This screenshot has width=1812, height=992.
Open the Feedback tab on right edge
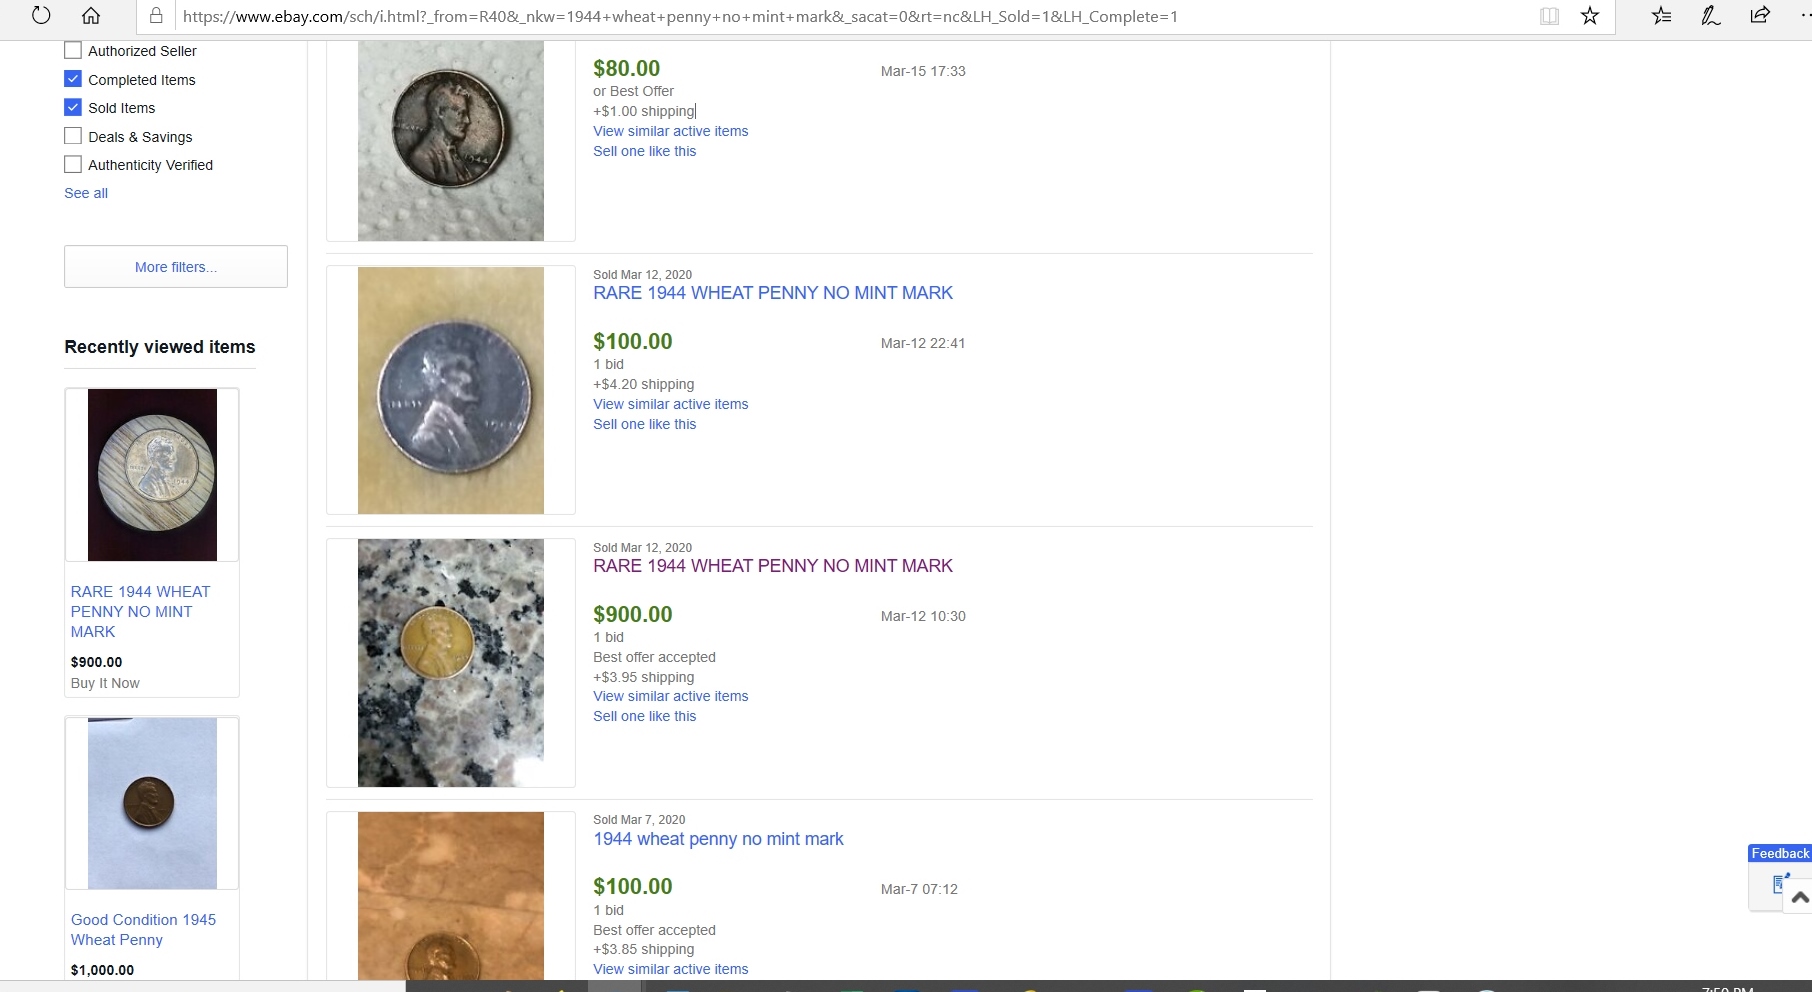point(1780,853)
